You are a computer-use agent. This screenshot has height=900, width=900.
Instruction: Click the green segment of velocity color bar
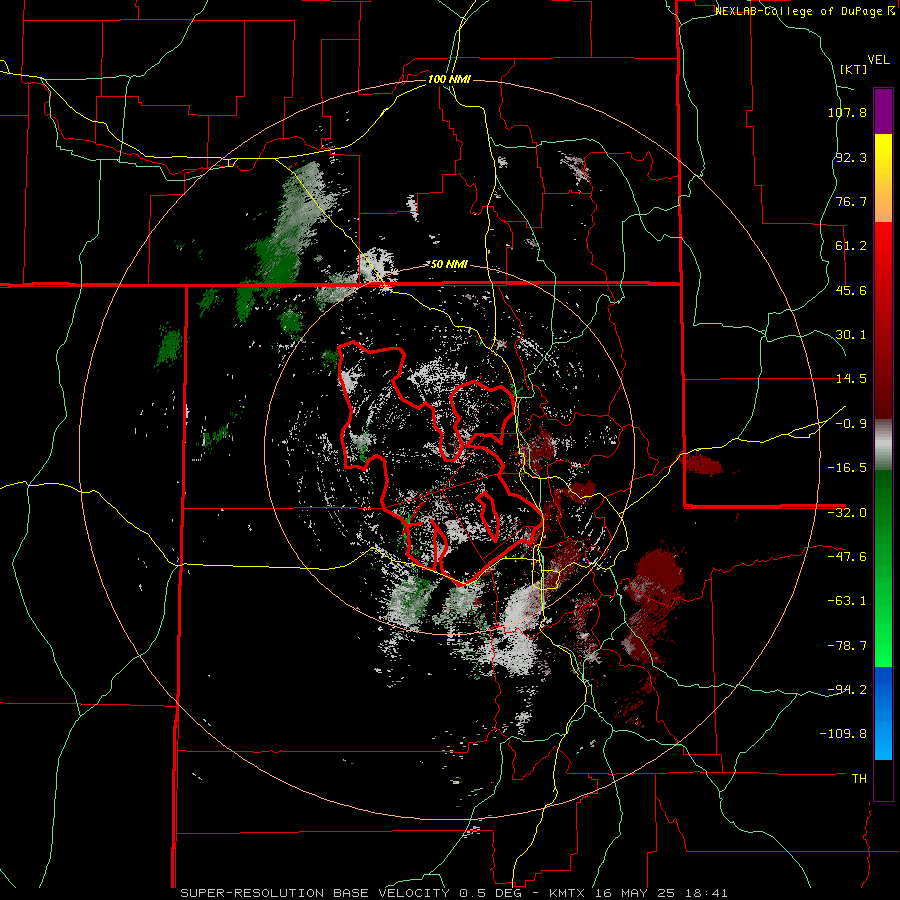883,568
